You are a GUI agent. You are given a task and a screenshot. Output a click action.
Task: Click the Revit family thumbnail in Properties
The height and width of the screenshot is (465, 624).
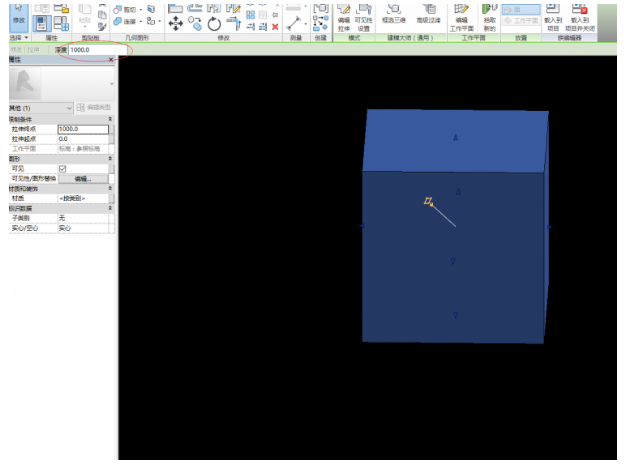[25, 84]
